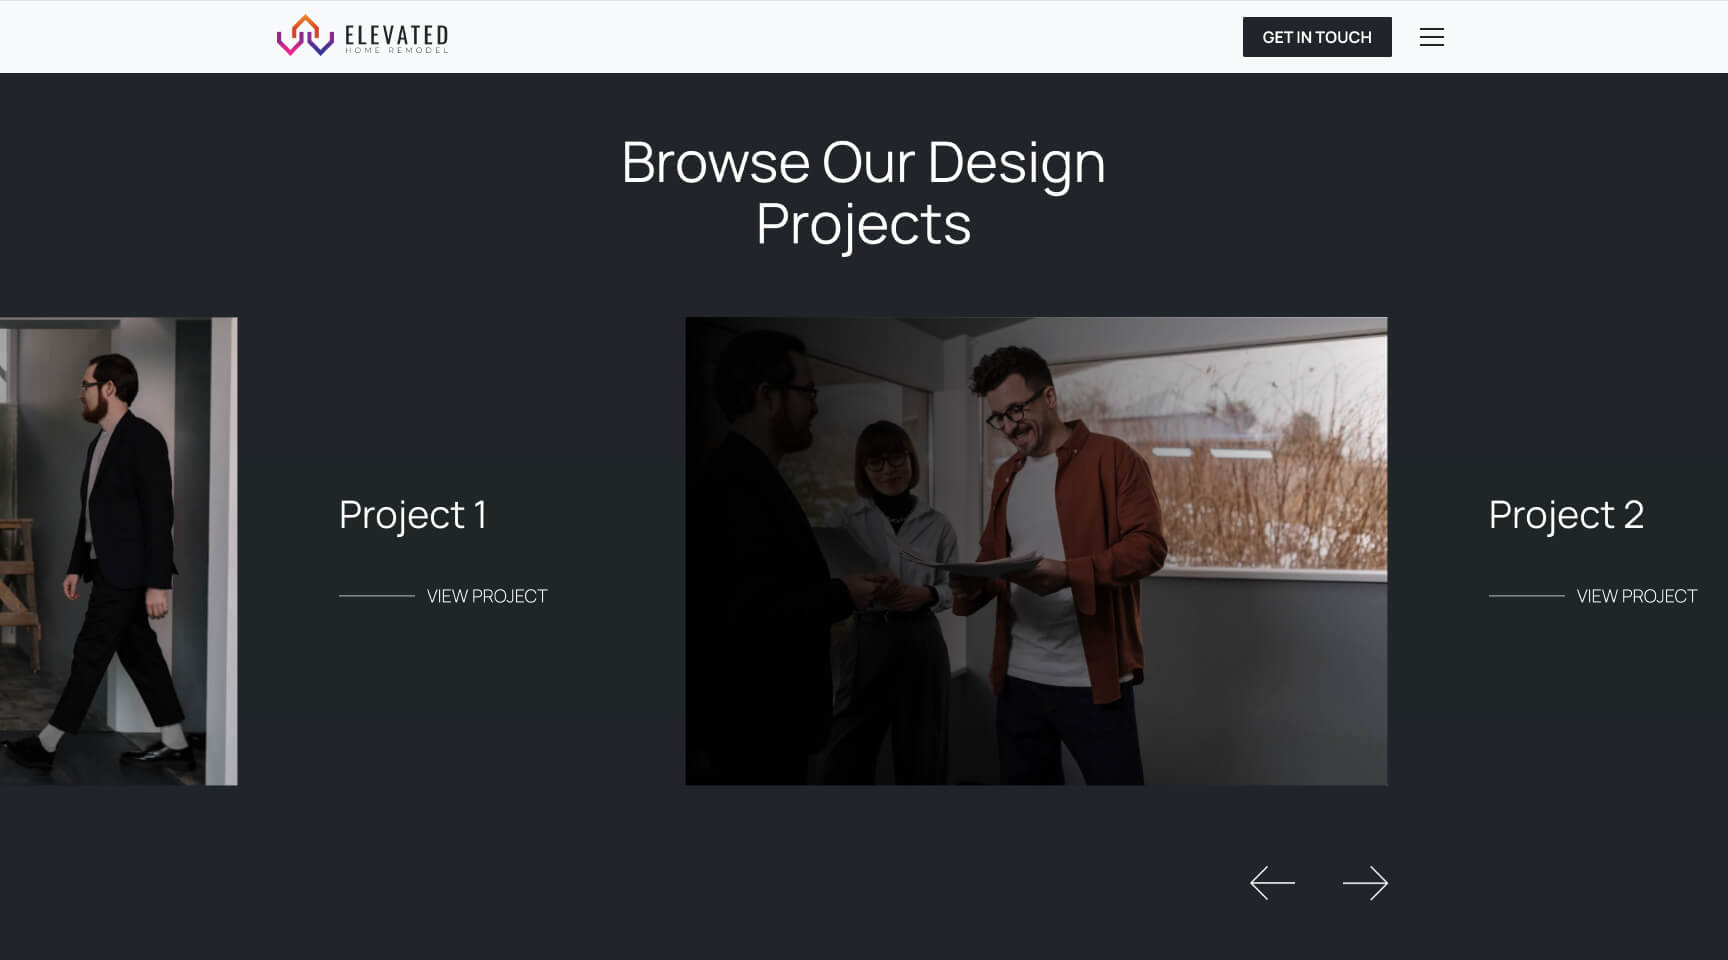Select the photo of man walking
1728x960 pixels.
pyautogui.click(x=118, y=551)
